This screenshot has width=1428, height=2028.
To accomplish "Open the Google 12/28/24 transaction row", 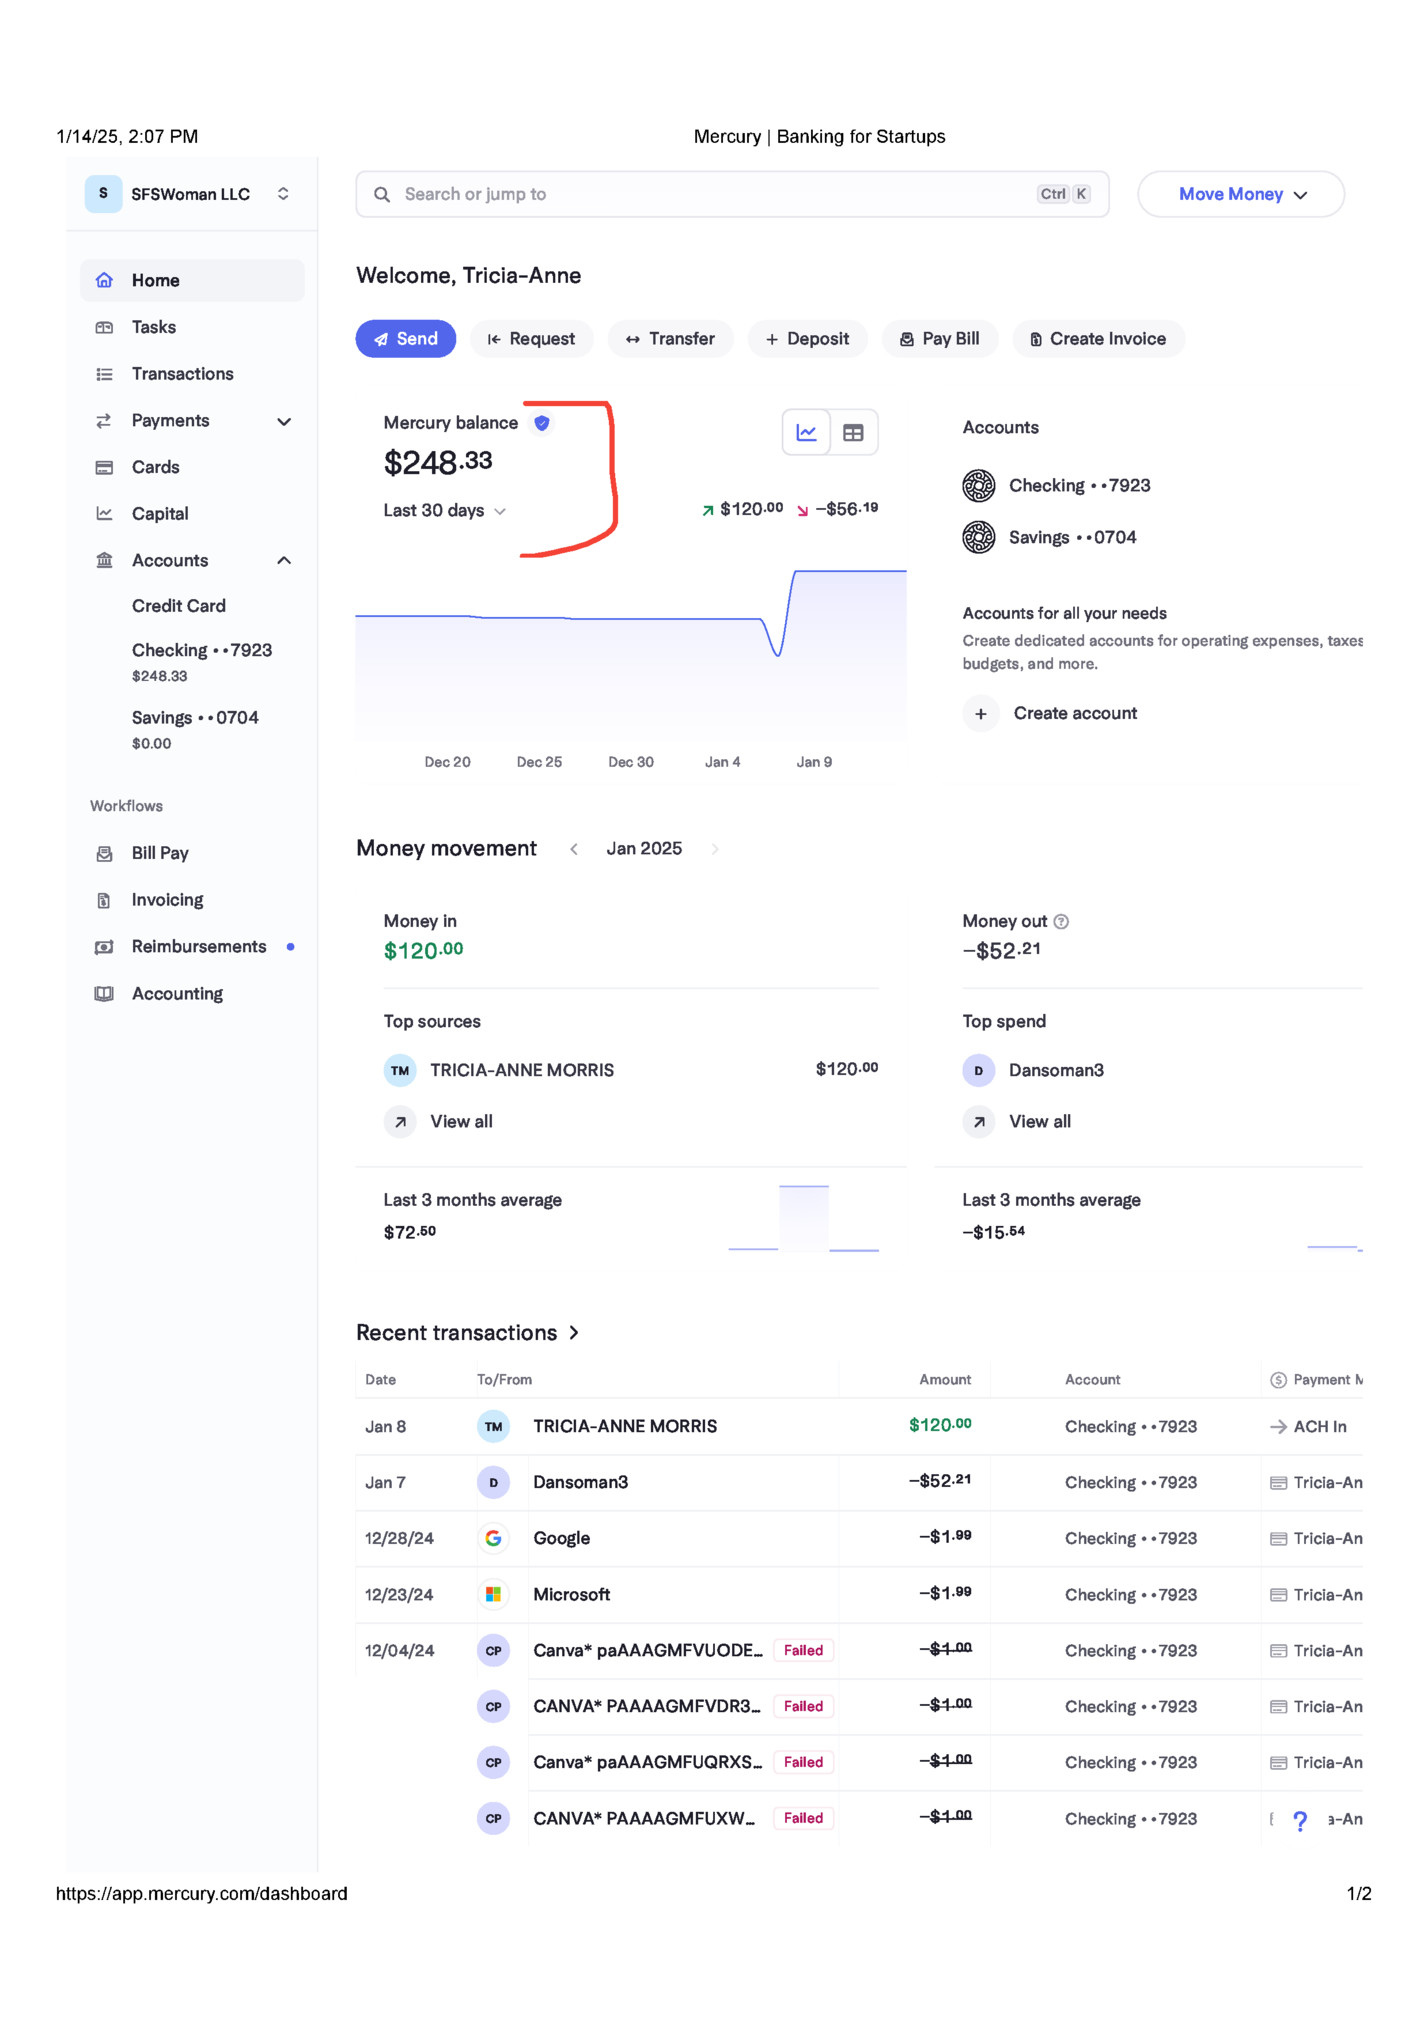I will [x=859, y=1539].
